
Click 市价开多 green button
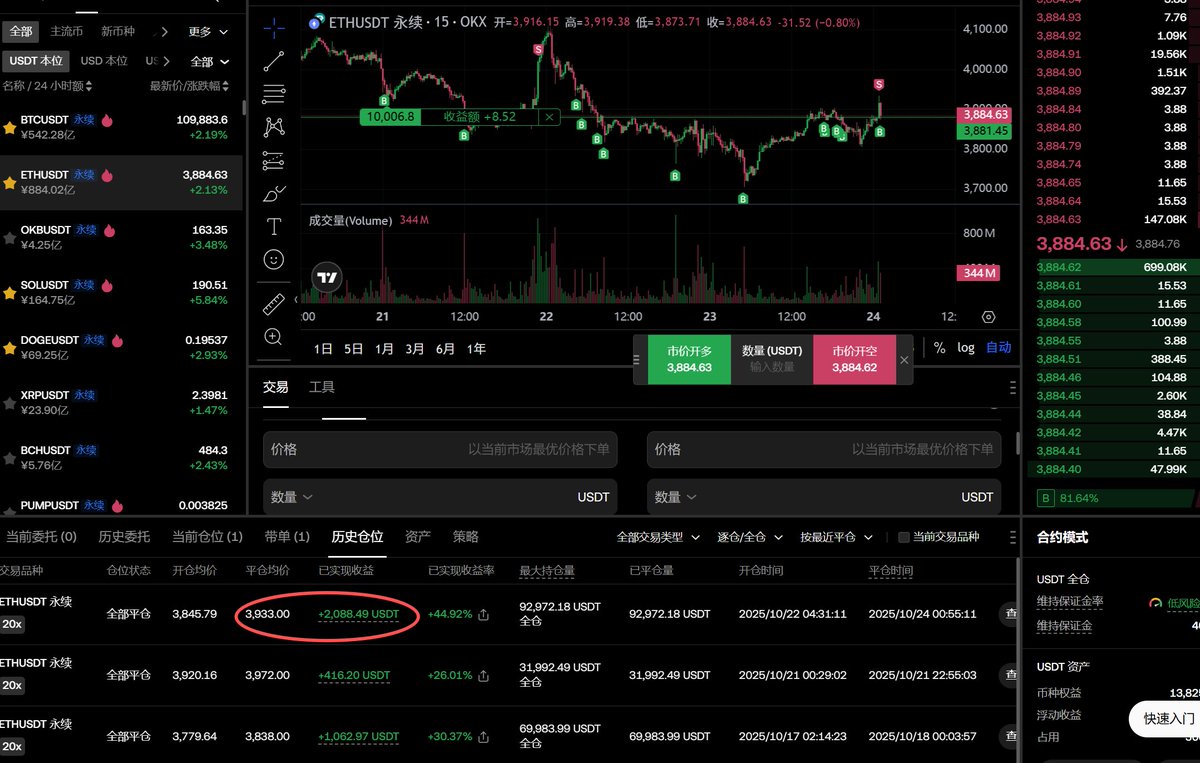pos(689,360)
